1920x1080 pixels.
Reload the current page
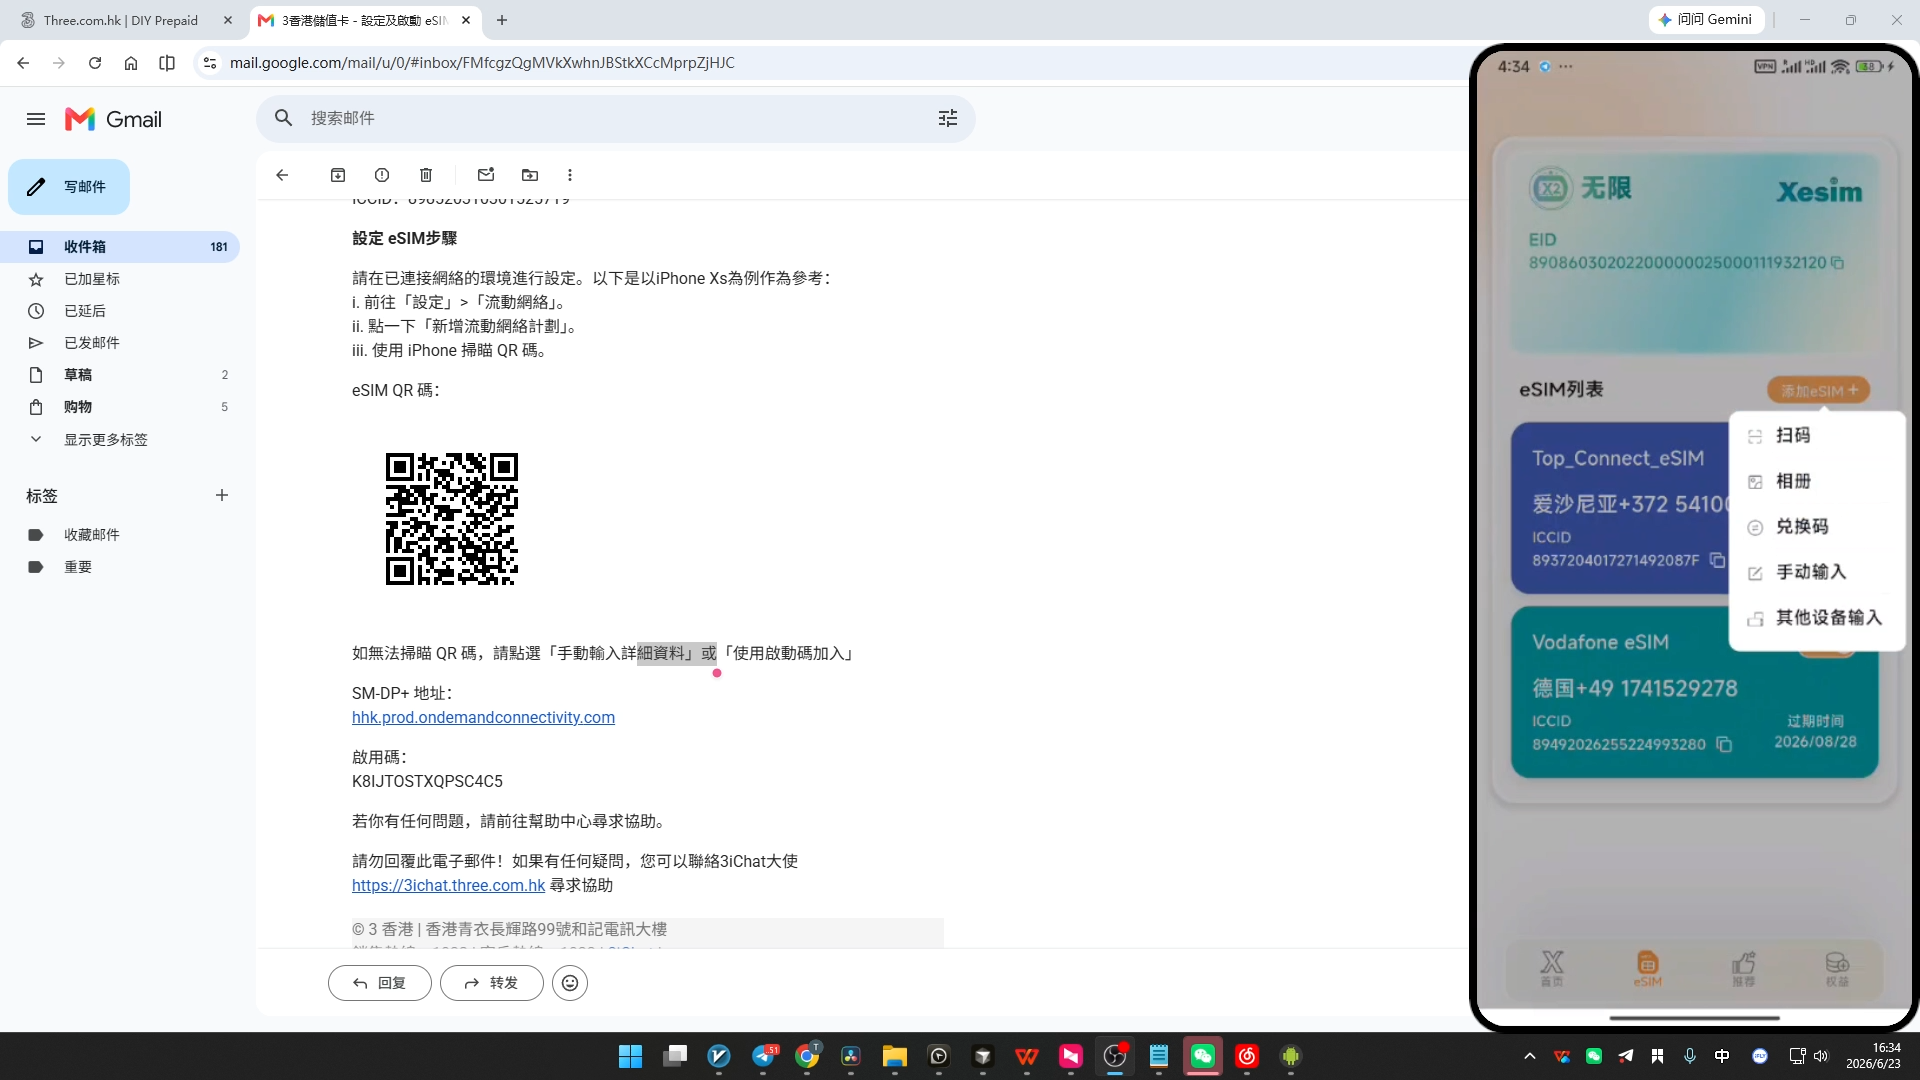[x=95, y=63]
